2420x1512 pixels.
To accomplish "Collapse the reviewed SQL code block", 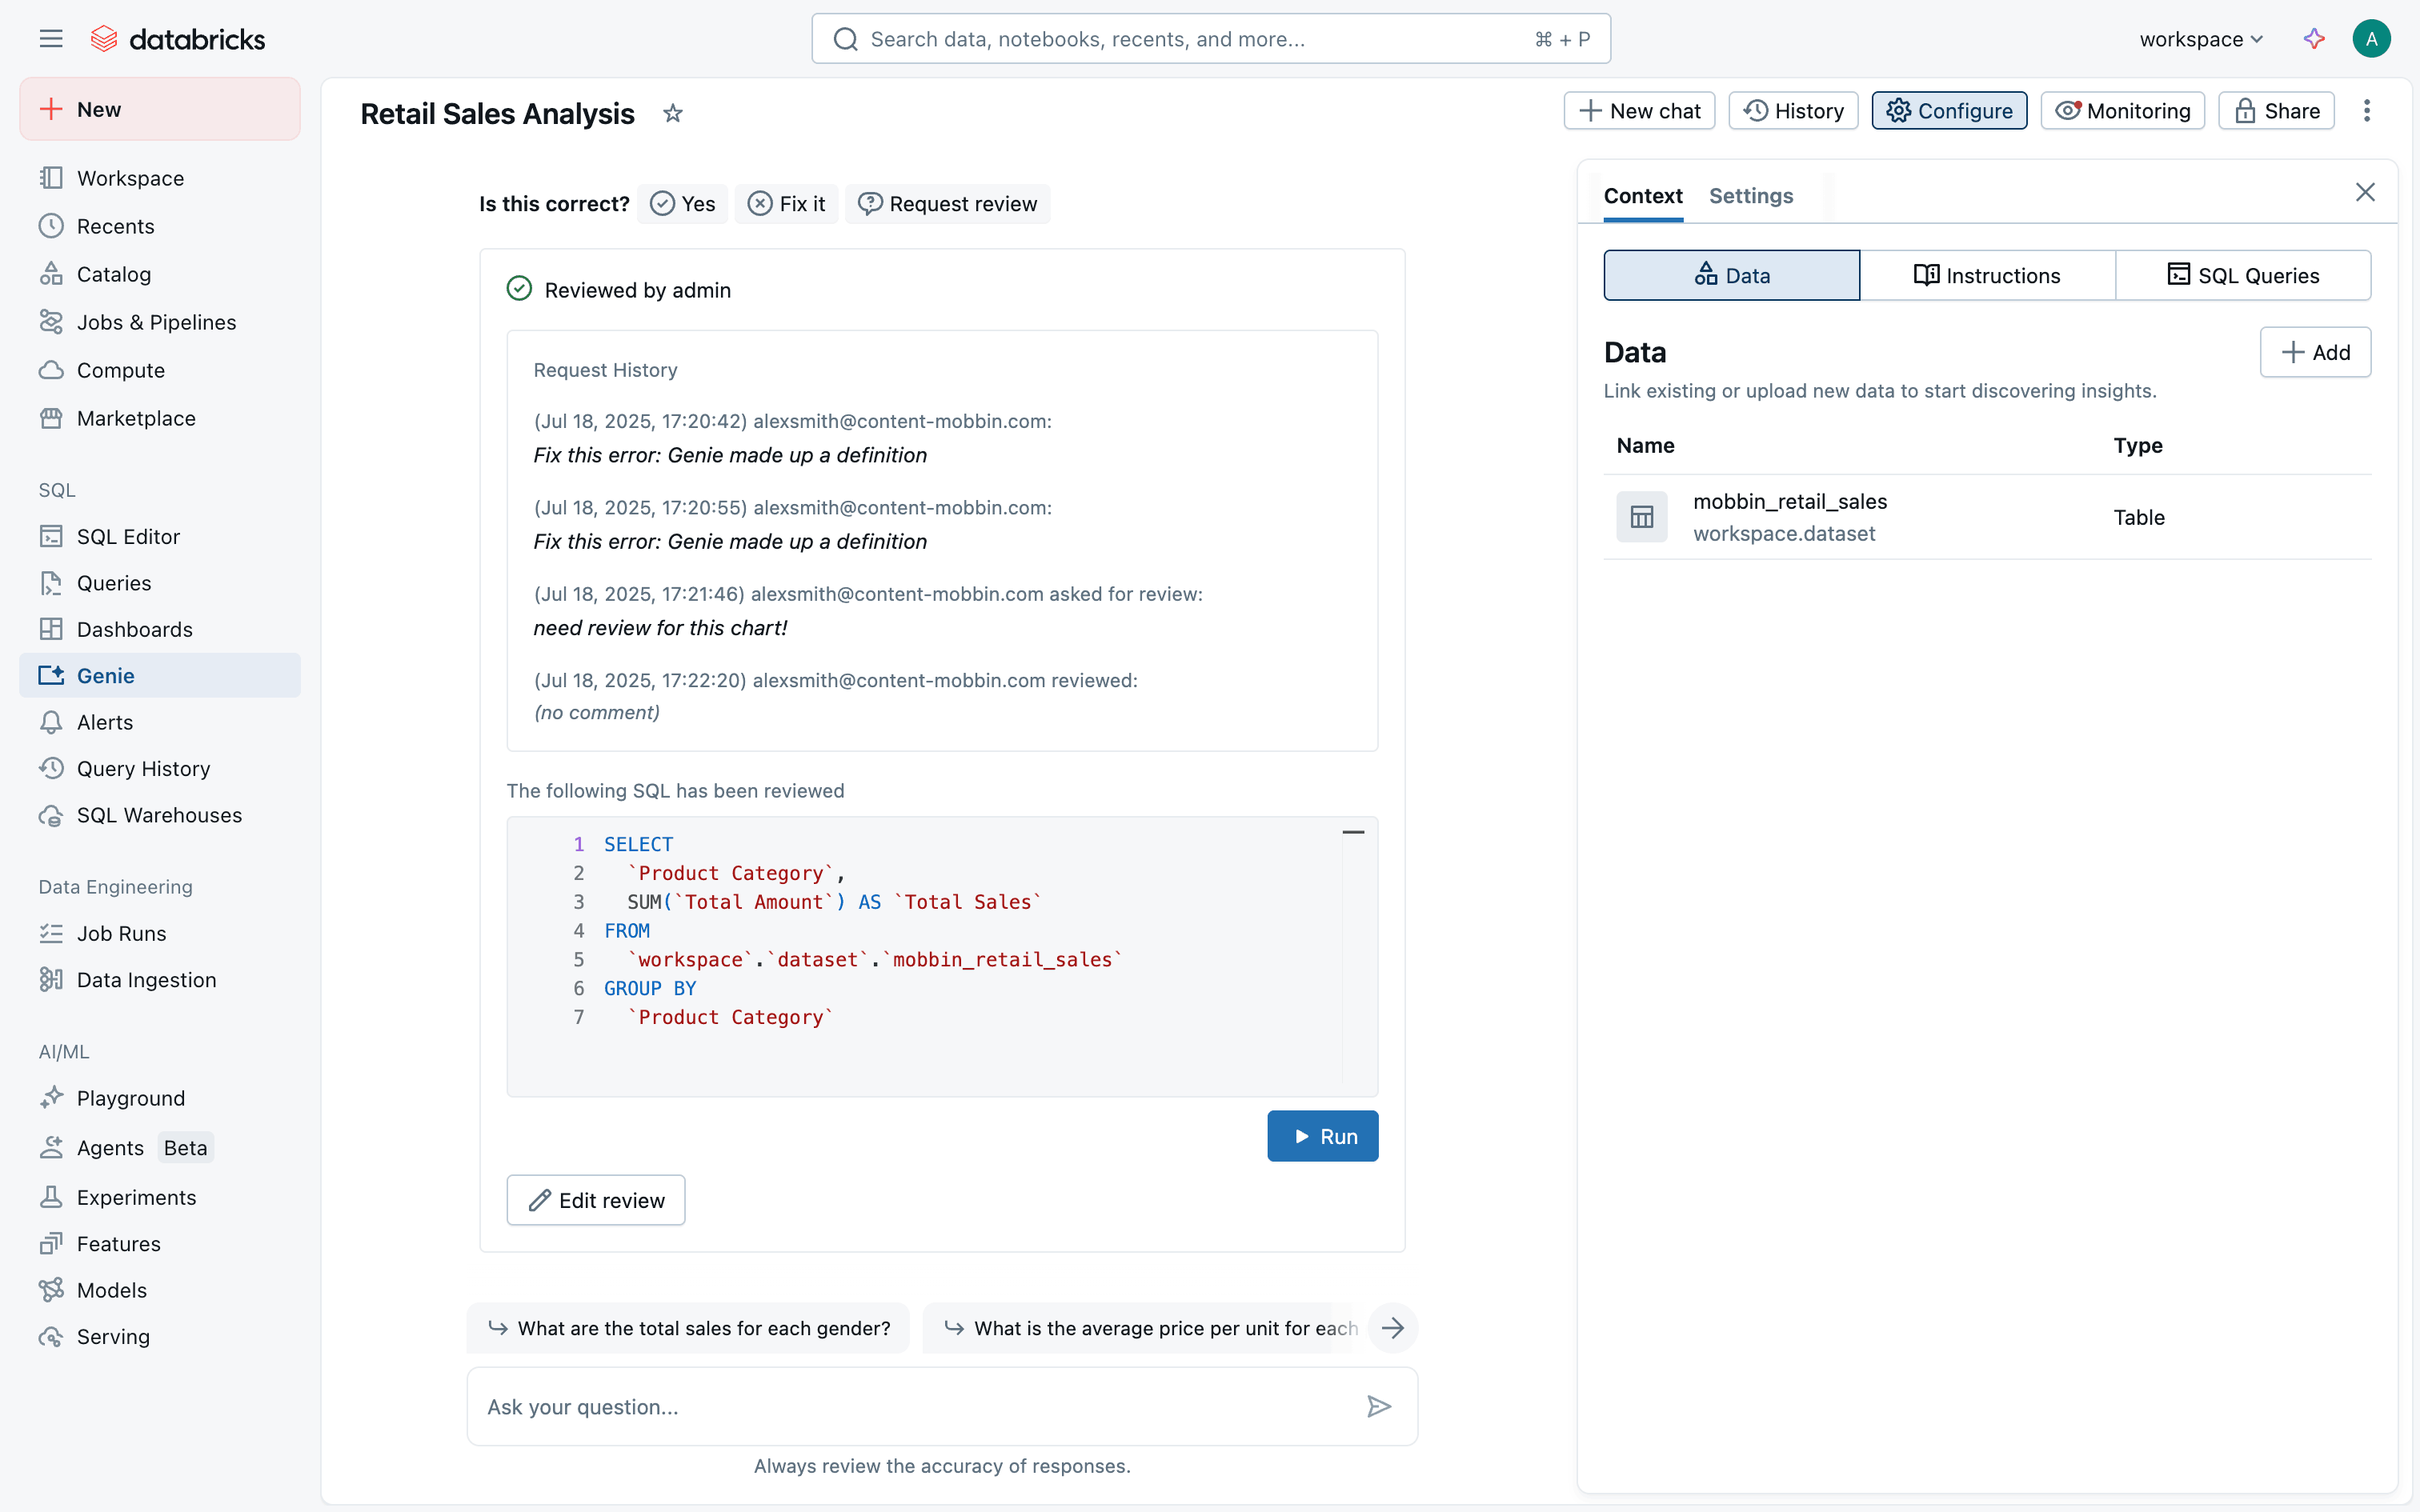I will click(x=1353, y=832).
